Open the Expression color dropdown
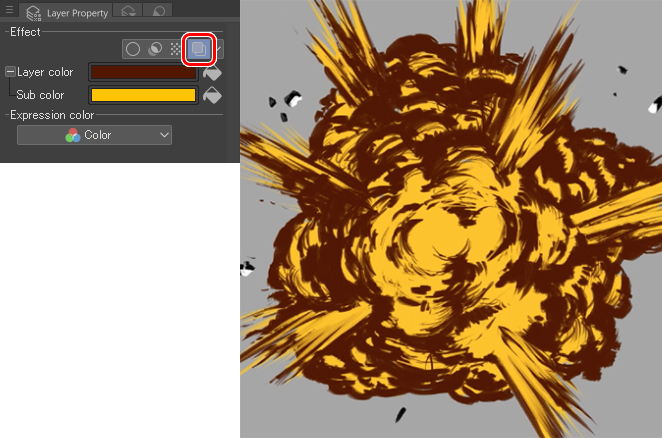 pyautogui.click(x=94, y=135)
